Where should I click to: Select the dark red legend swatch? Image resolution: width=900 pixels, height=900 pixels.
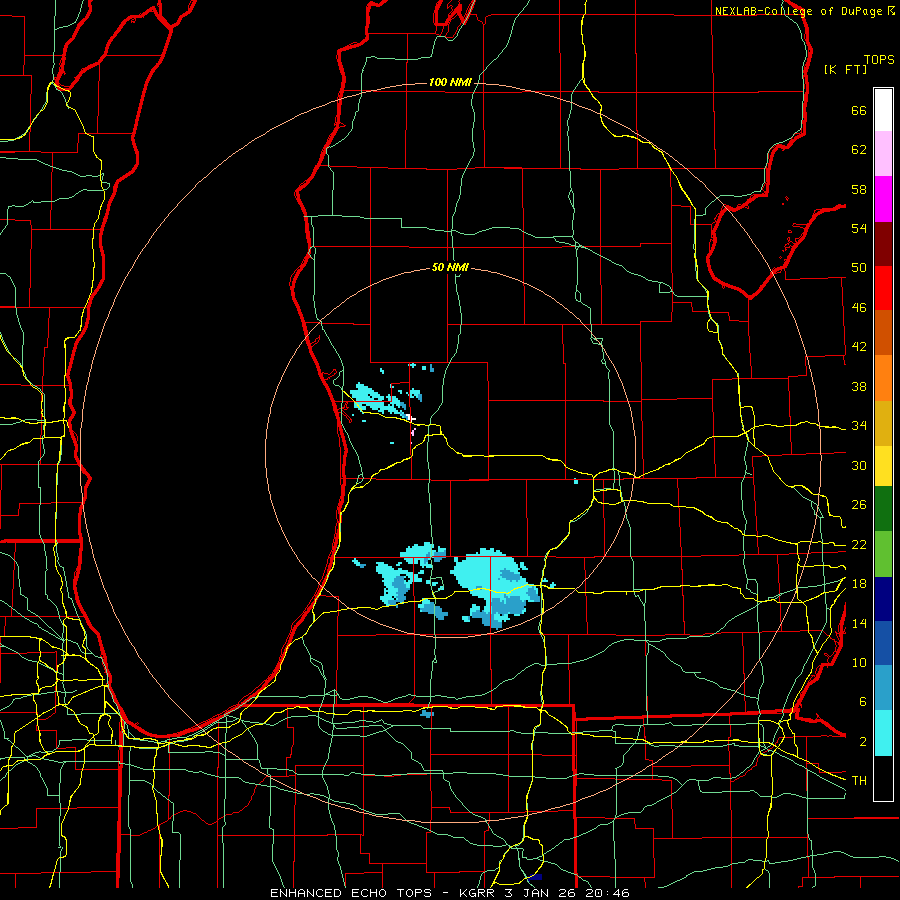pos(883,243)
